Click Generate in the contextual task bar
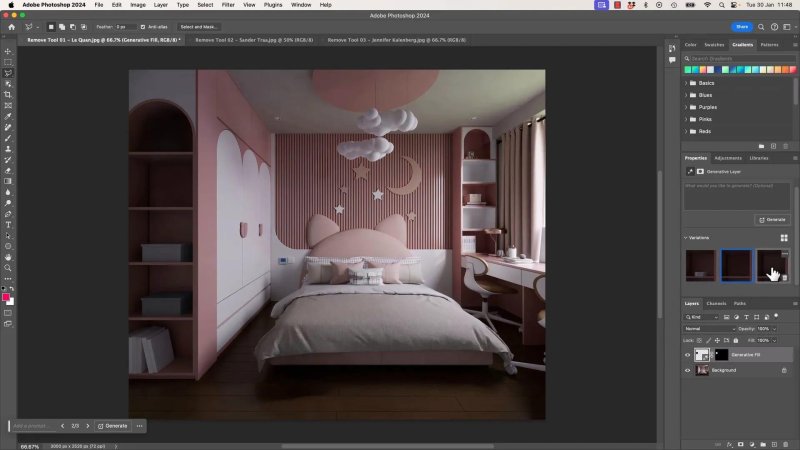The image size is (800, 450). [x=113, y=426]
